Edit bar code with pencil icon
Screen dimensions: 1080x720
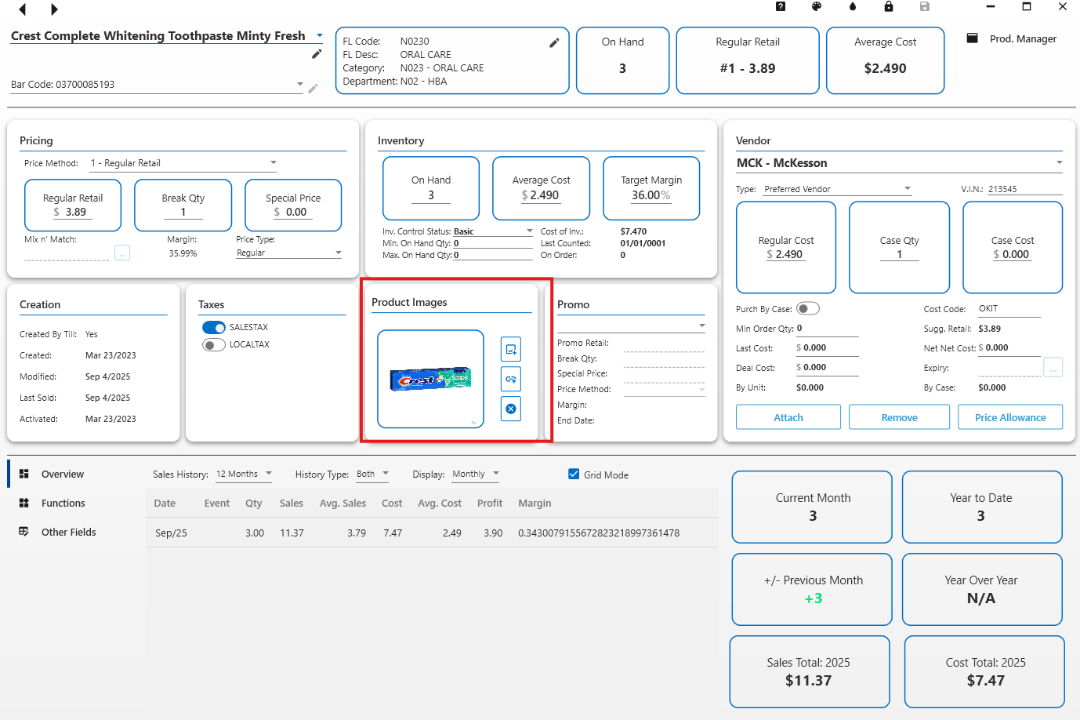[x=313, y=88]
